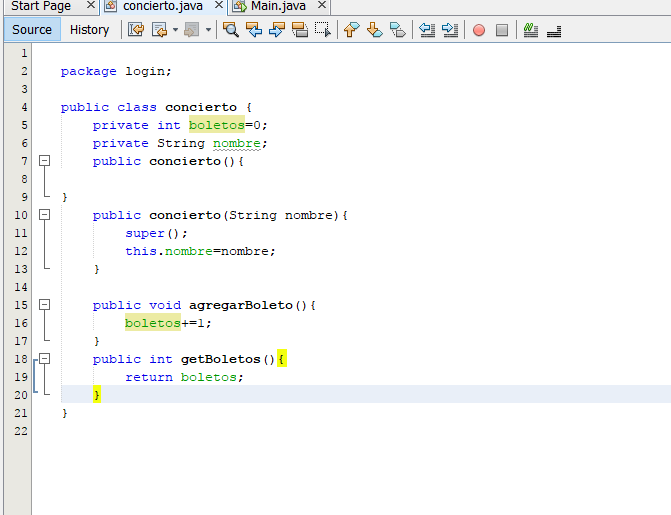The width and height of the screenshot is (671, 515).
Task: Toggle Rectangular Selection mode
Action: 323,30
